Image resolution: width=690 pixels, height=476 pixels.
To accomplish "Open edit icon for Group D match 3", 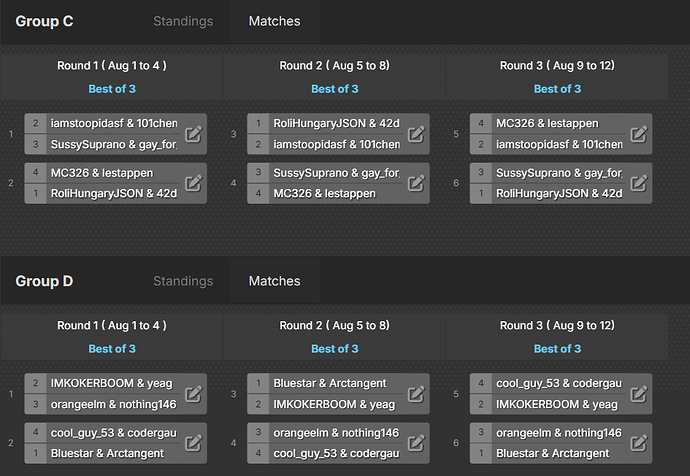I will [416, 394].
